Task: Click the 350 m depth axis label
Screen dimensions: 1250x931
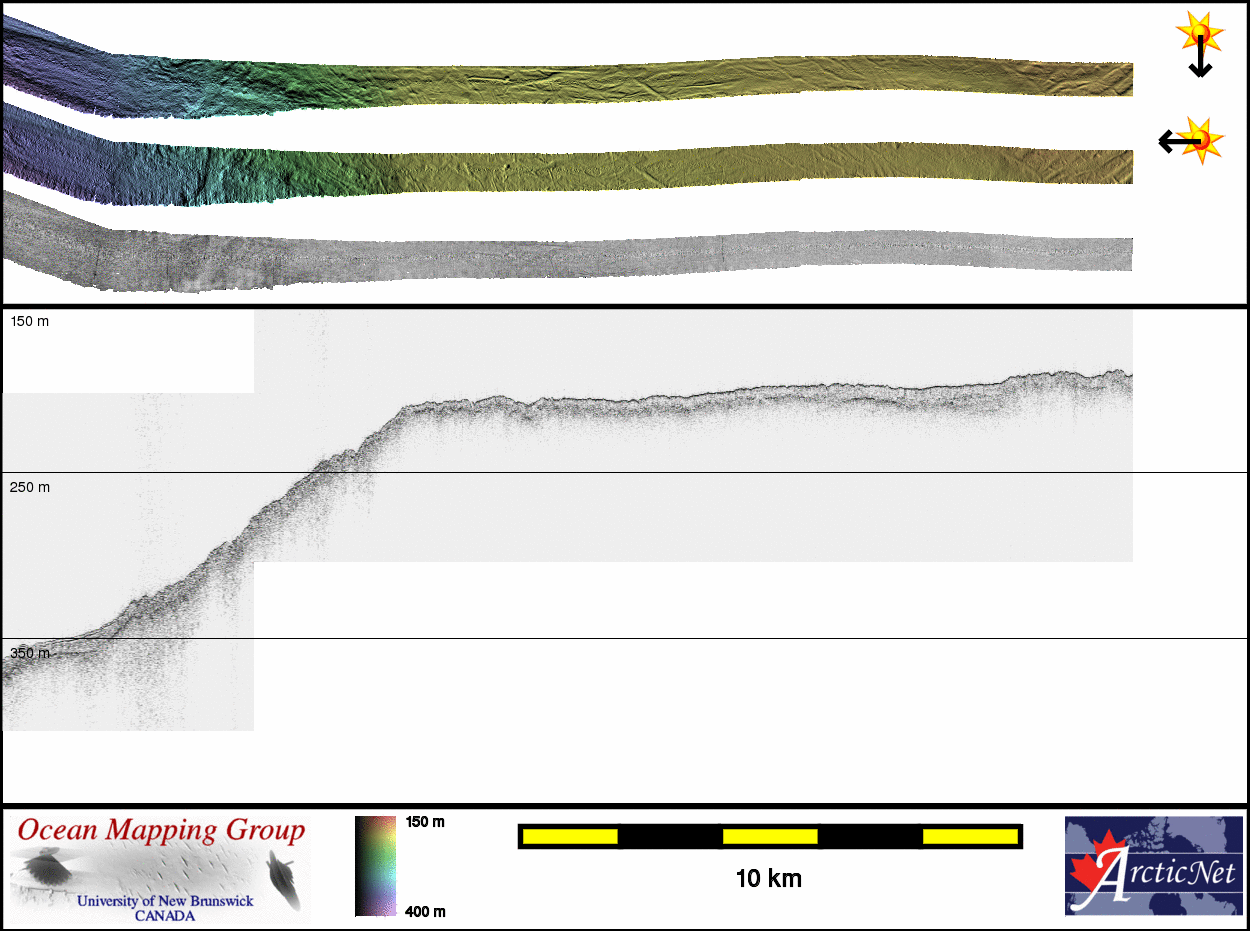Action: pyautogui.click(x=30, y=653)
